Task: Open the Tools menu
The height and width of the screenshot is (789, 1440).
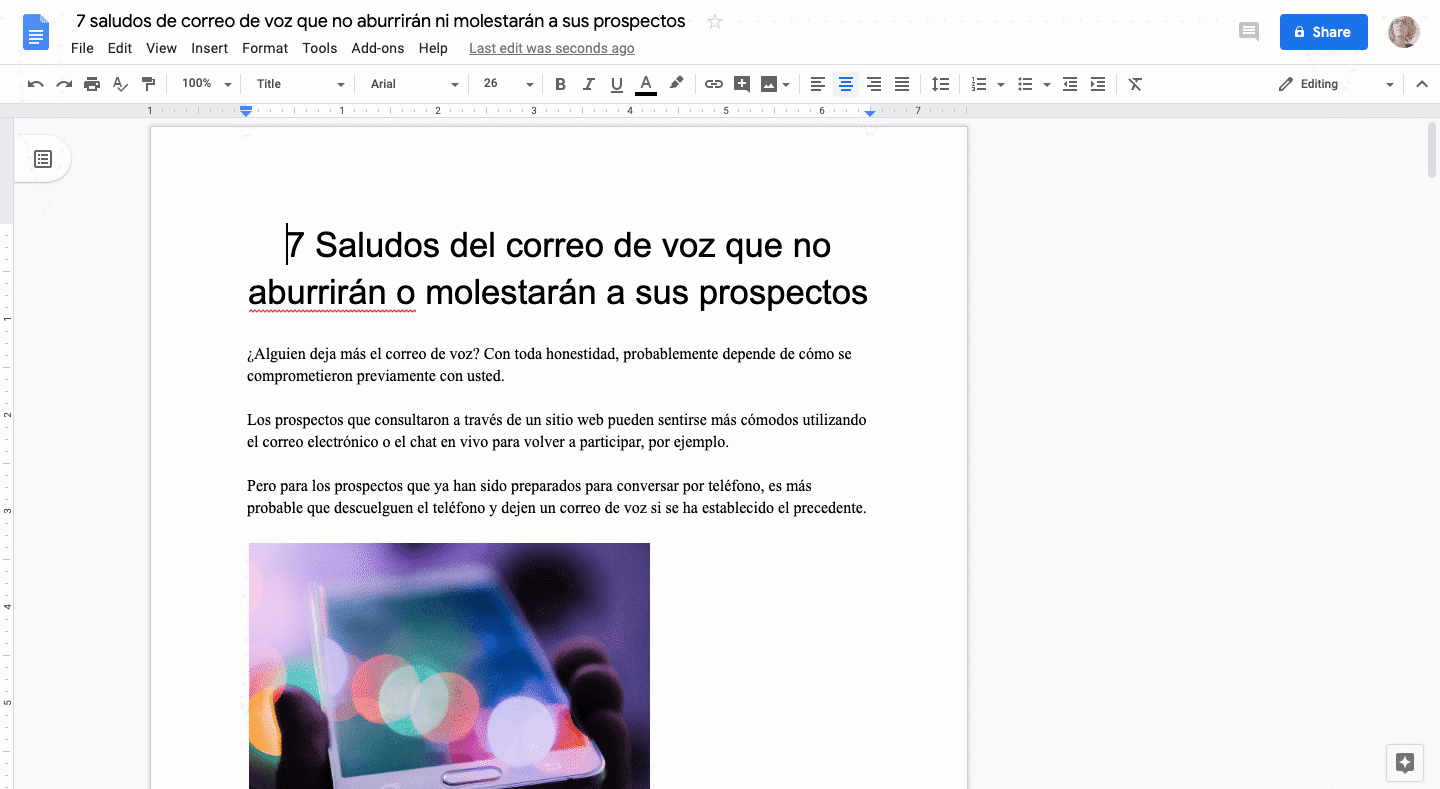Action: point(320,48)
